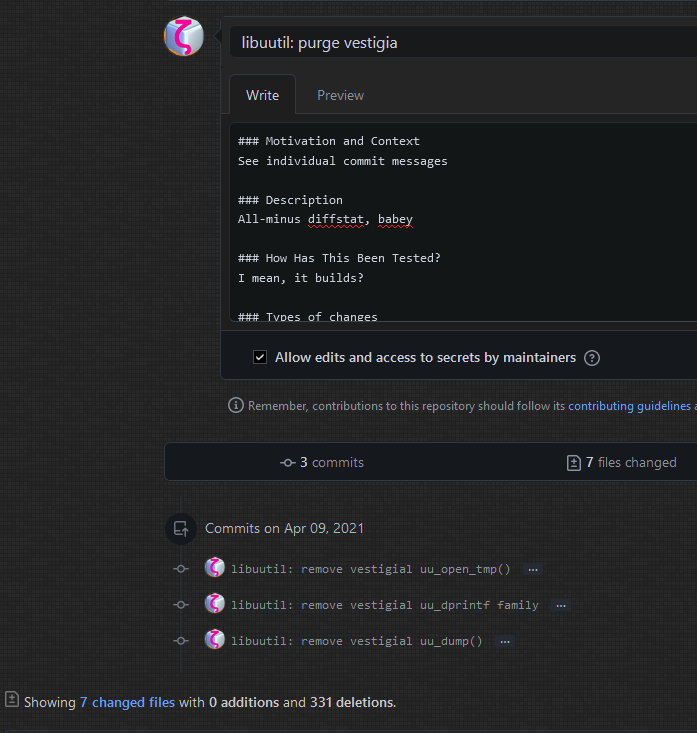The width and height of the screenshot is (697, 733).
Task: Uncheck Allow edits by maintainers checkbox
Action: (260, 358)
